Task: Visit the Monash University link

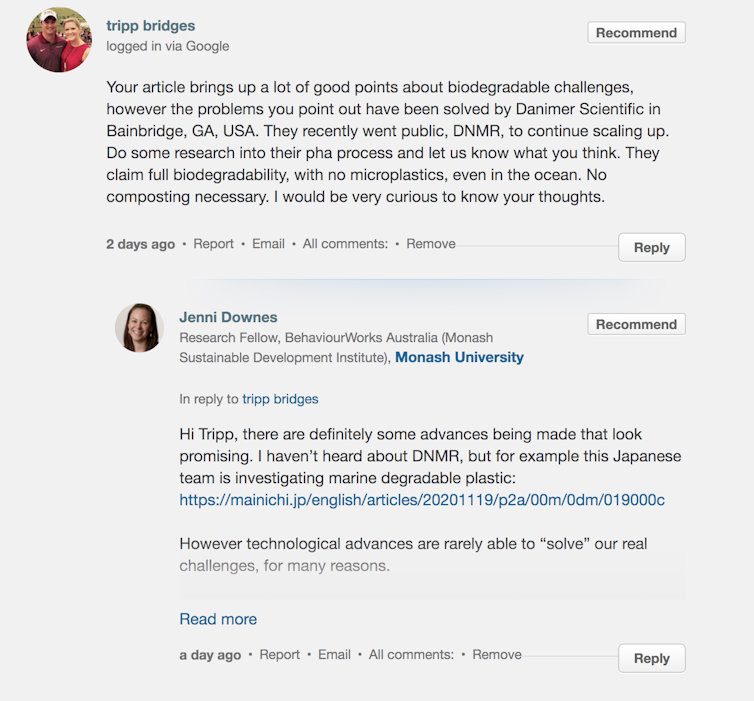Action: point(459,357)
